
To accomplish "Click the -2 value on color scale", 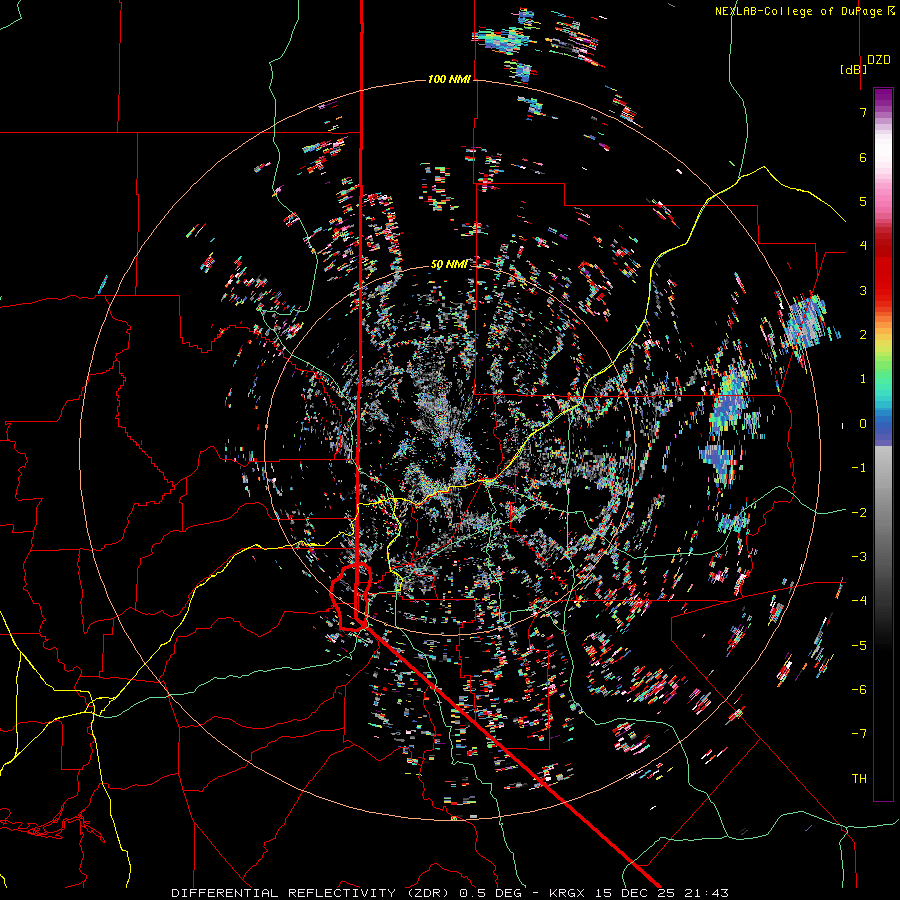I will 859,513.
